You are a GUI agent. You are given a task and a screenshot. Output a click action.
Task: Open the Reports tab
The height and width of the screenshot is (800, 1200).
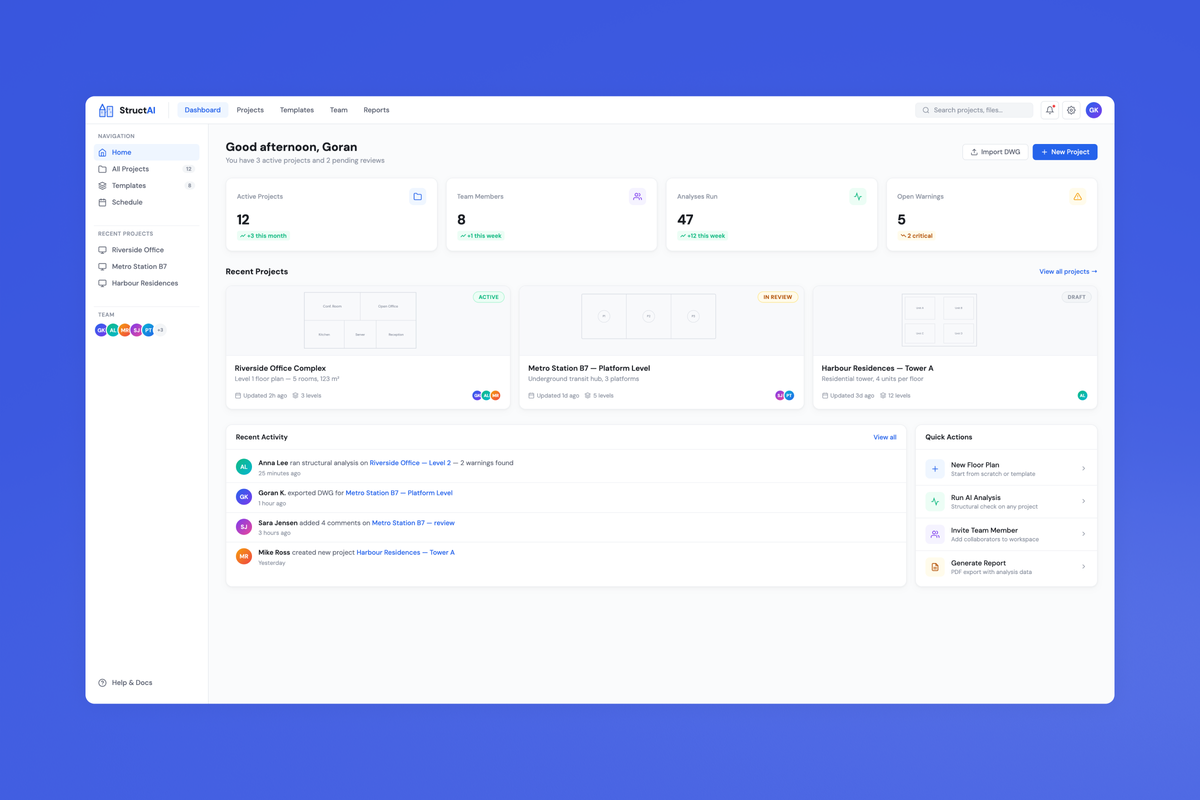tap(376, 110)
